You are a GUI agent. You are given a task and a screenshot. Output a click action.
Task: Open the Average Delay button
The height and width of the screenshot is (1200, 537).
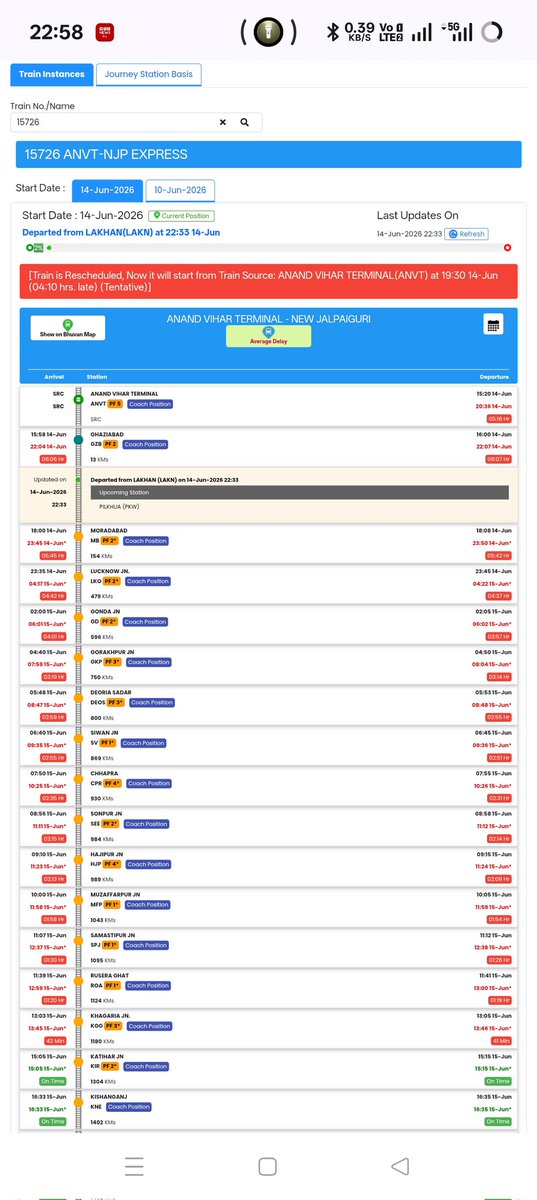[x=268, y=336]
